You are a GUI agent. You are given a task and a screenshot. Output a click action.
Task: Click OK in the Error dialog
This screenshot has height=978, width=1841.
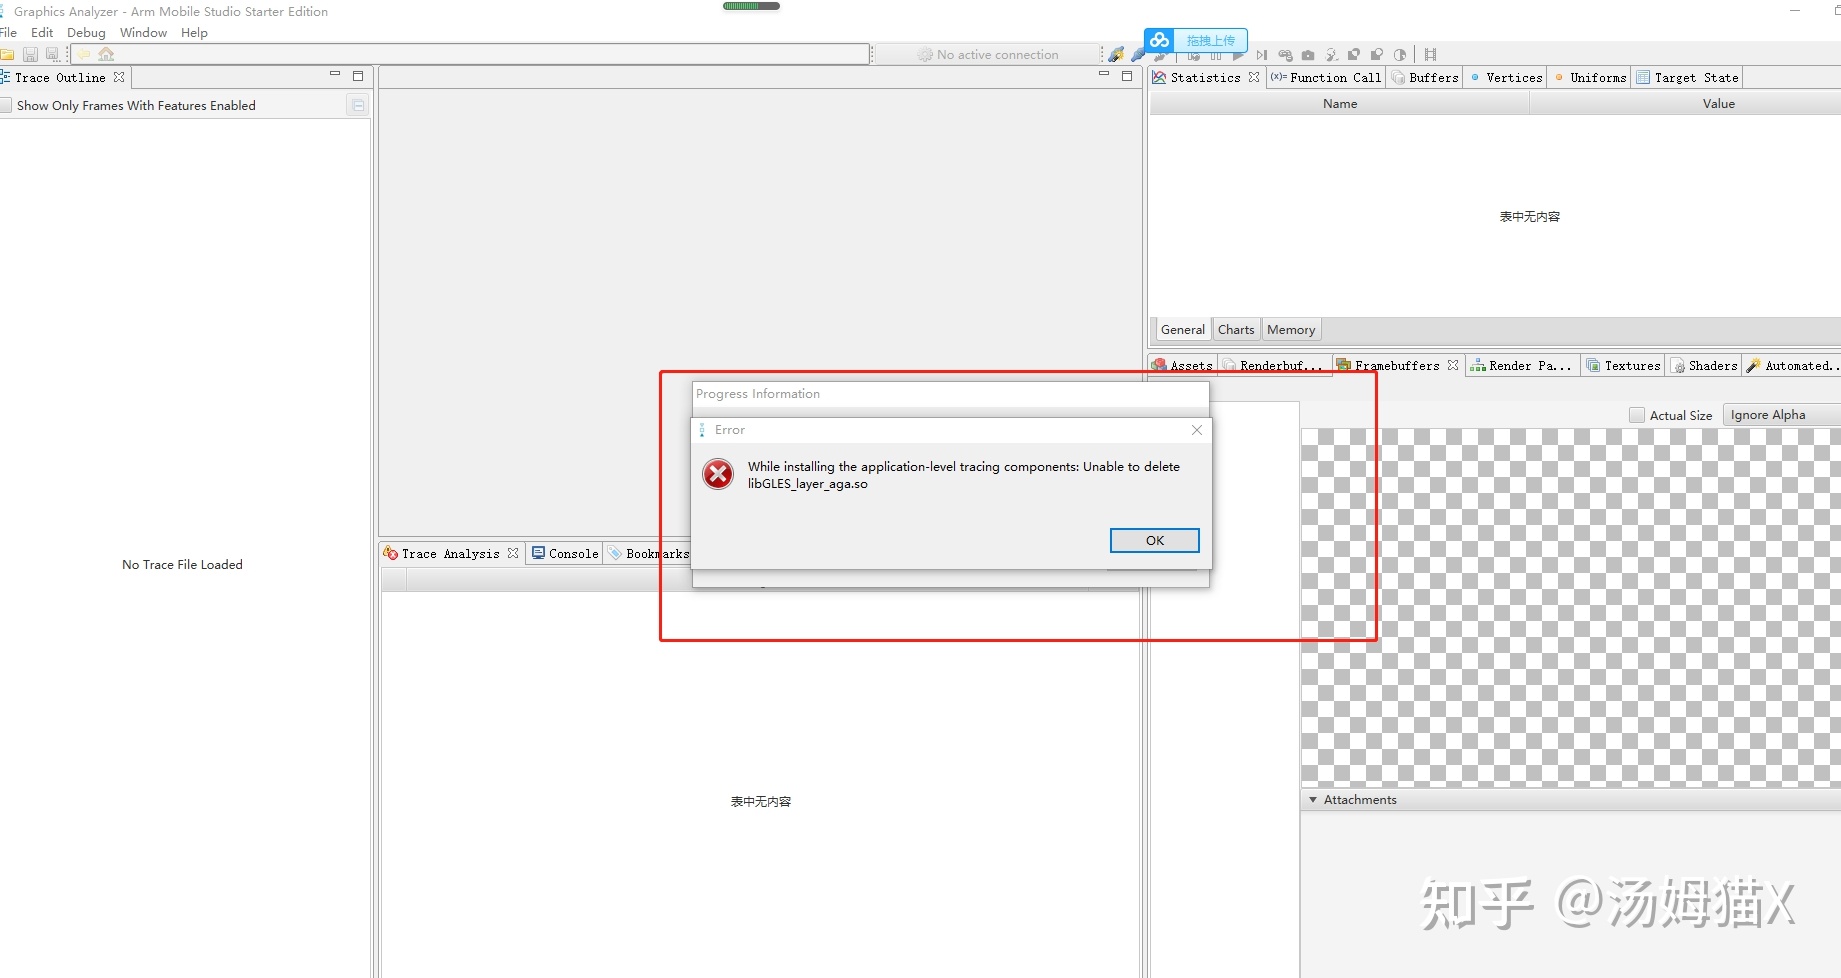pos(1155,540)
